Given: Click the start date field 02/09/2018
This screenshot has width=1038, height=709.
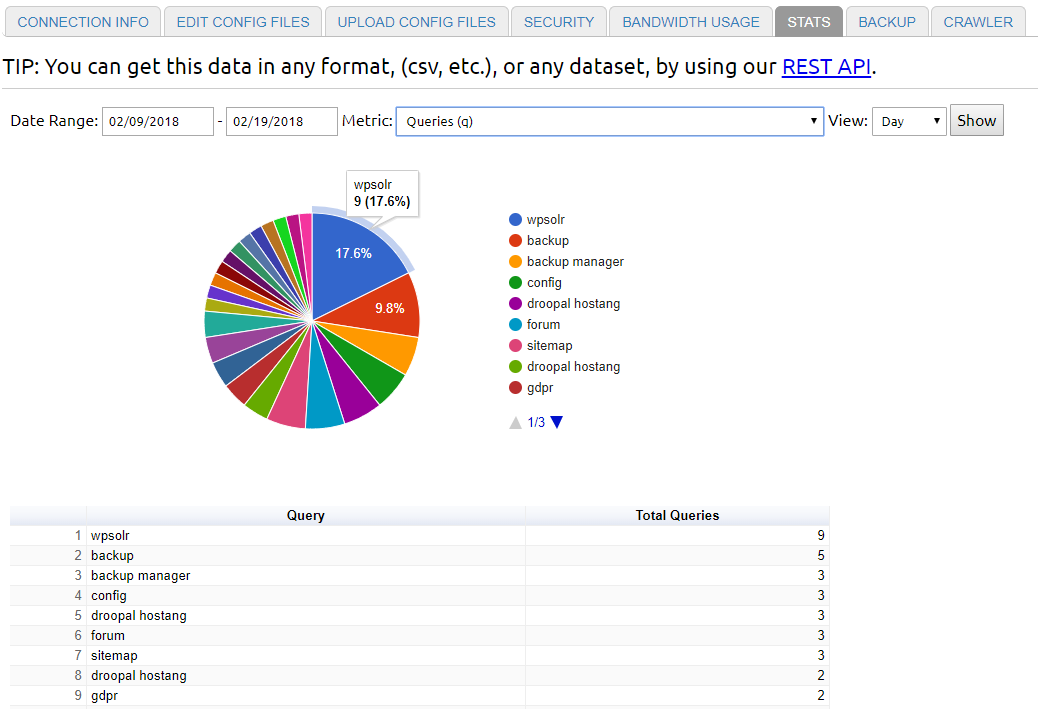Looking at the screenshot, I should [x=157, y=121].
